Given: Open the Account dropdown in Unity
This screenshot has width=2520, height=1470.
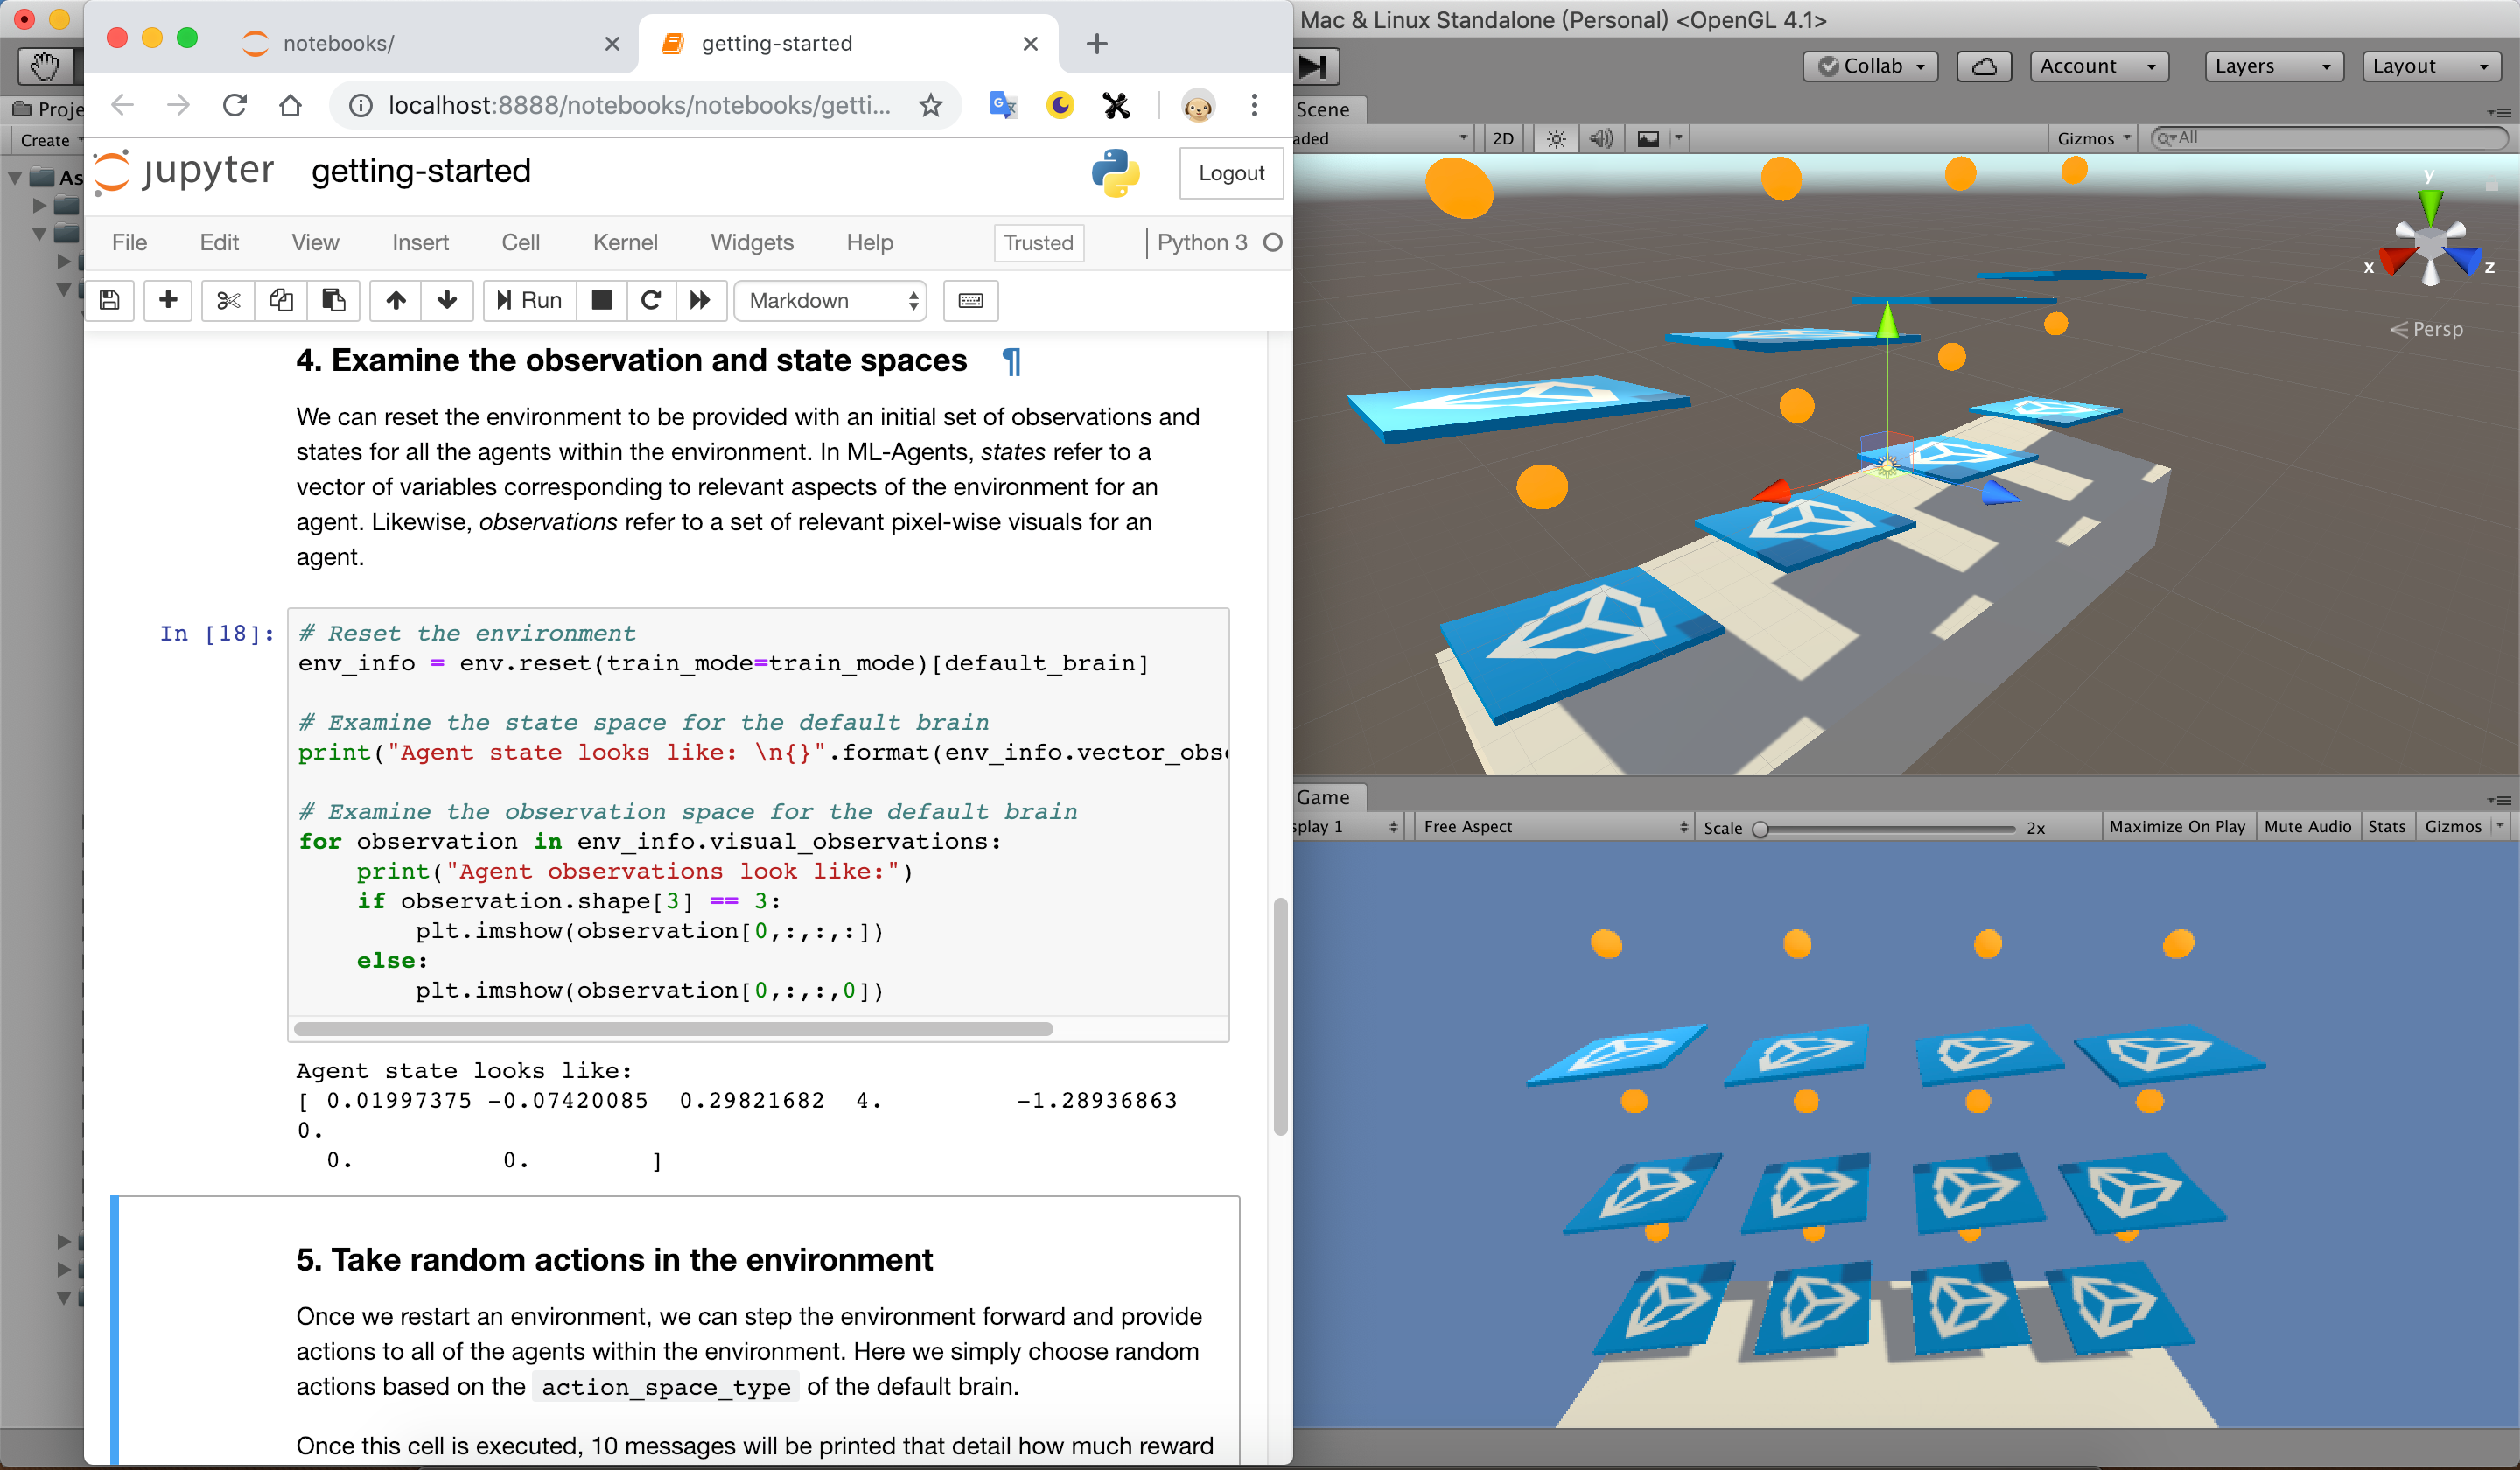Looking at the screenshot, I should pos(2098,66).
